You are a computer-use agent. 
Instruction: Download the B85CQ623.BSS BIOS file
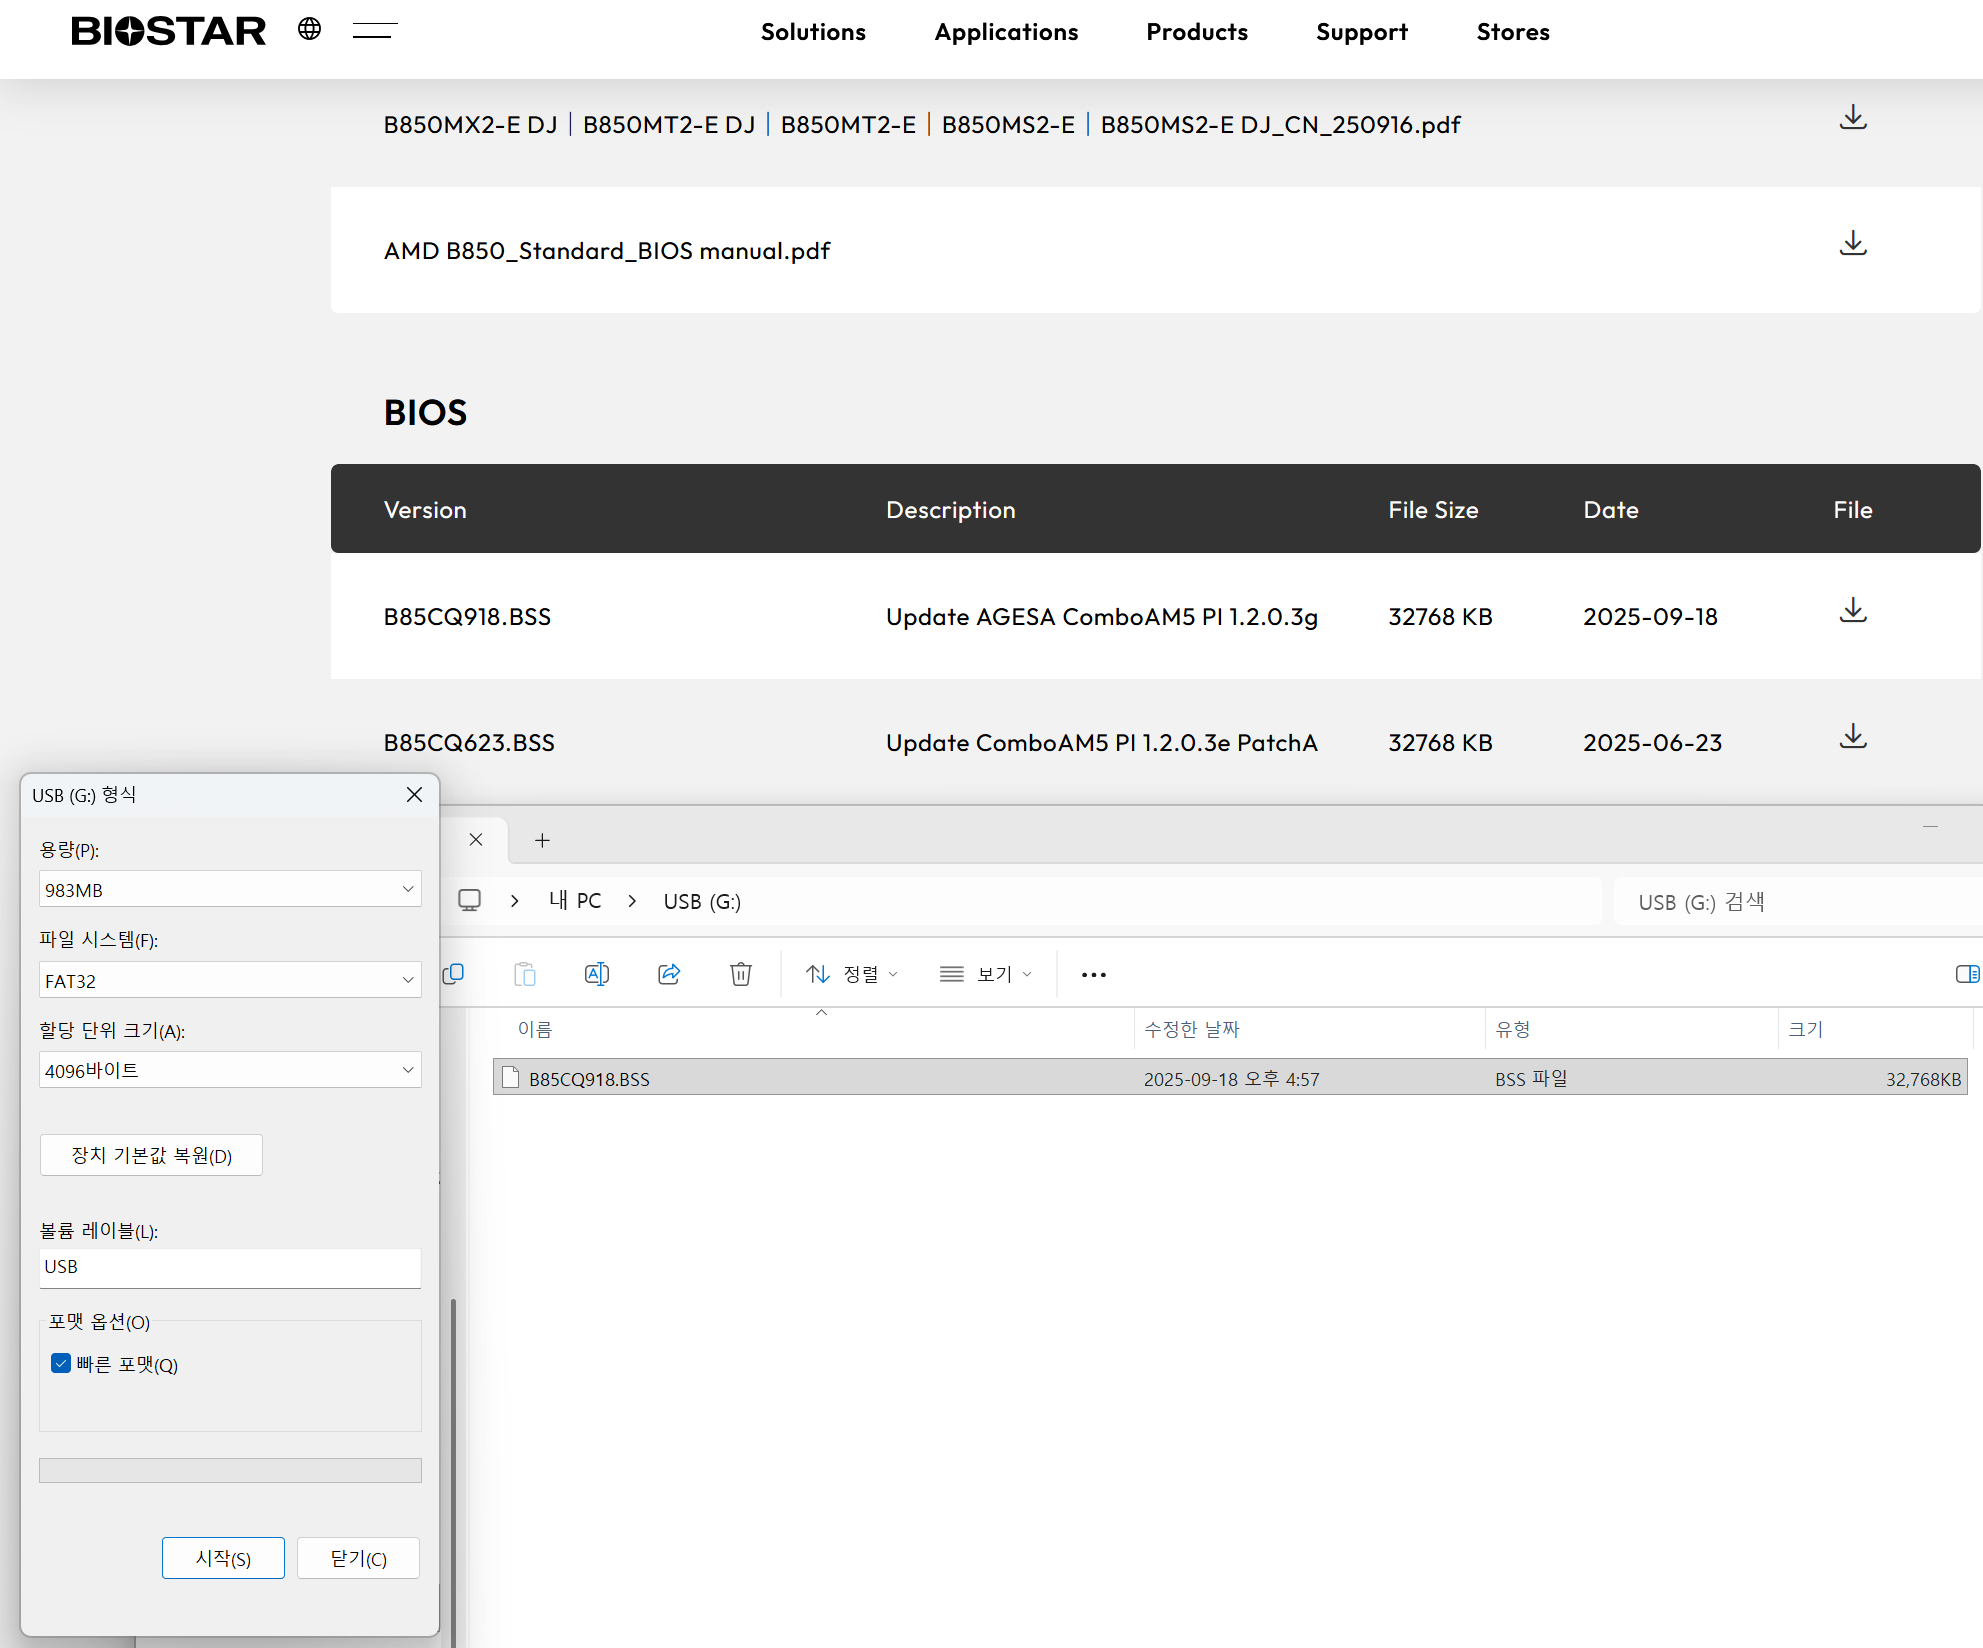pyautogui.click(x=1853, y=737)
